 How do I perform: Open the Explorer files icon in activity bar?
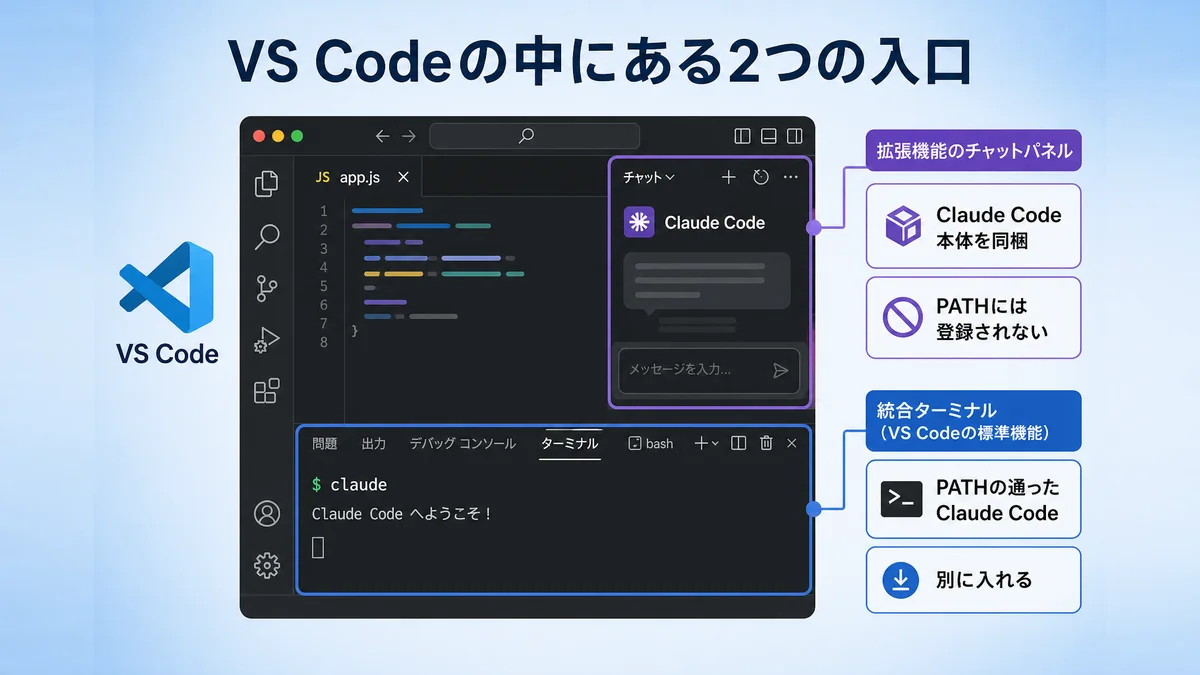[x=267, y=183]
